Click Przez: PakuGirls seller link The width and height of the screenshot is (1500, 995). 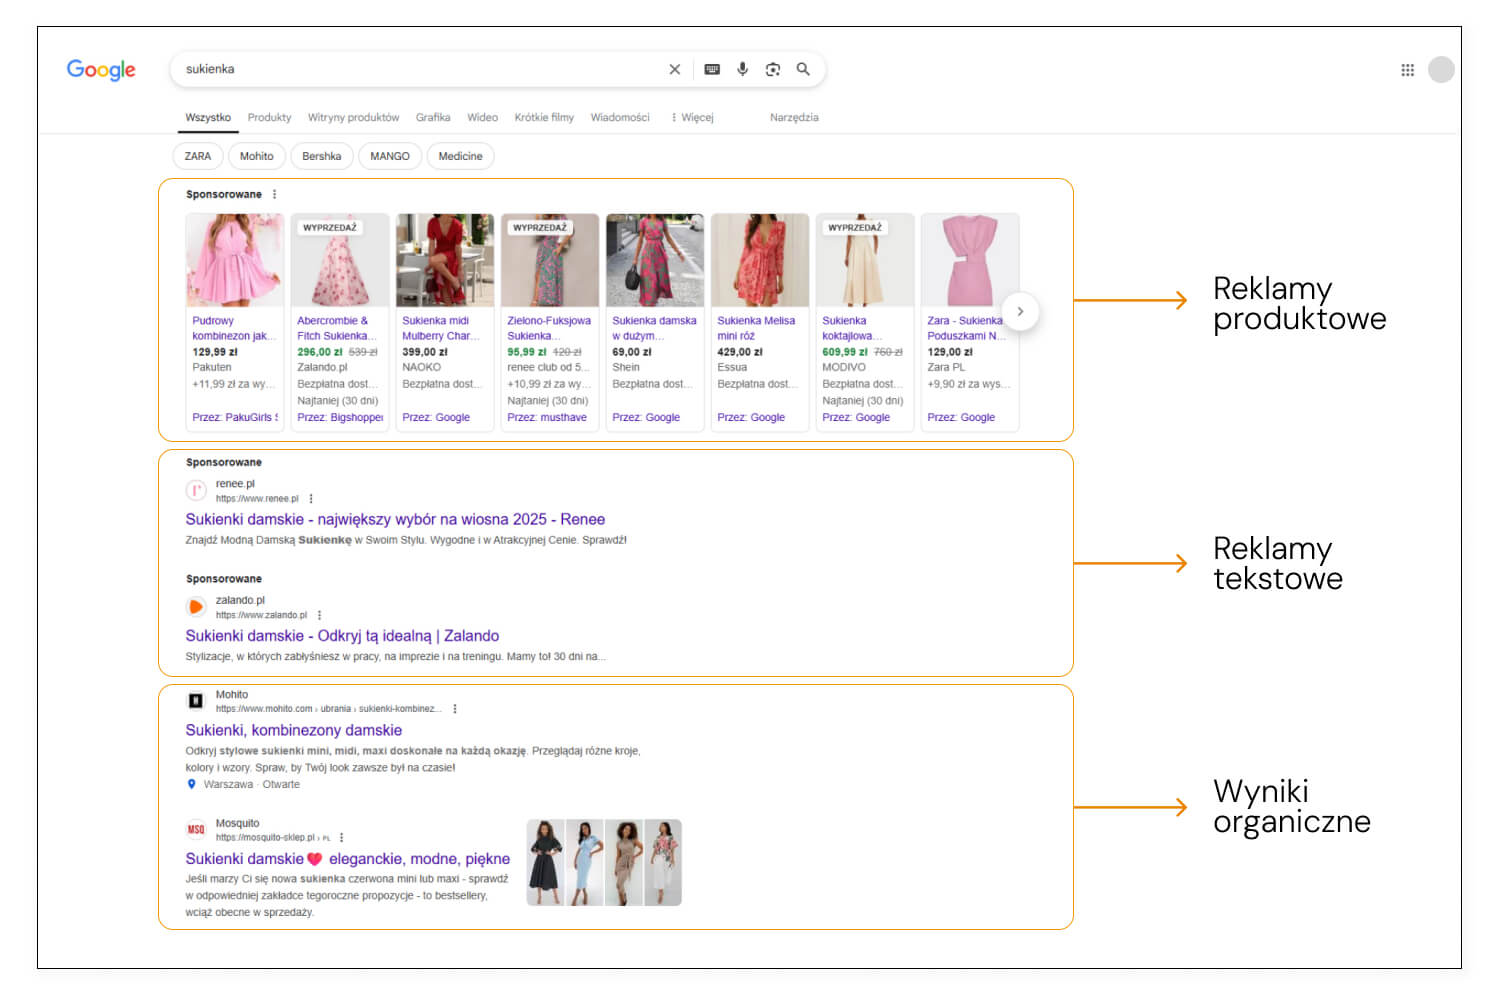click(x=235, y=417)
